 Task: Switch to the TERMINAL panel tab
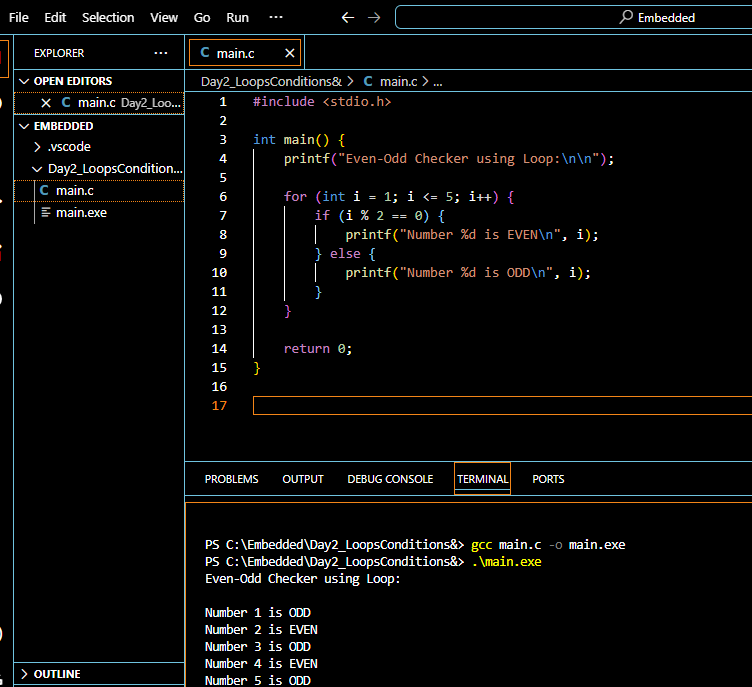[482, 479]
